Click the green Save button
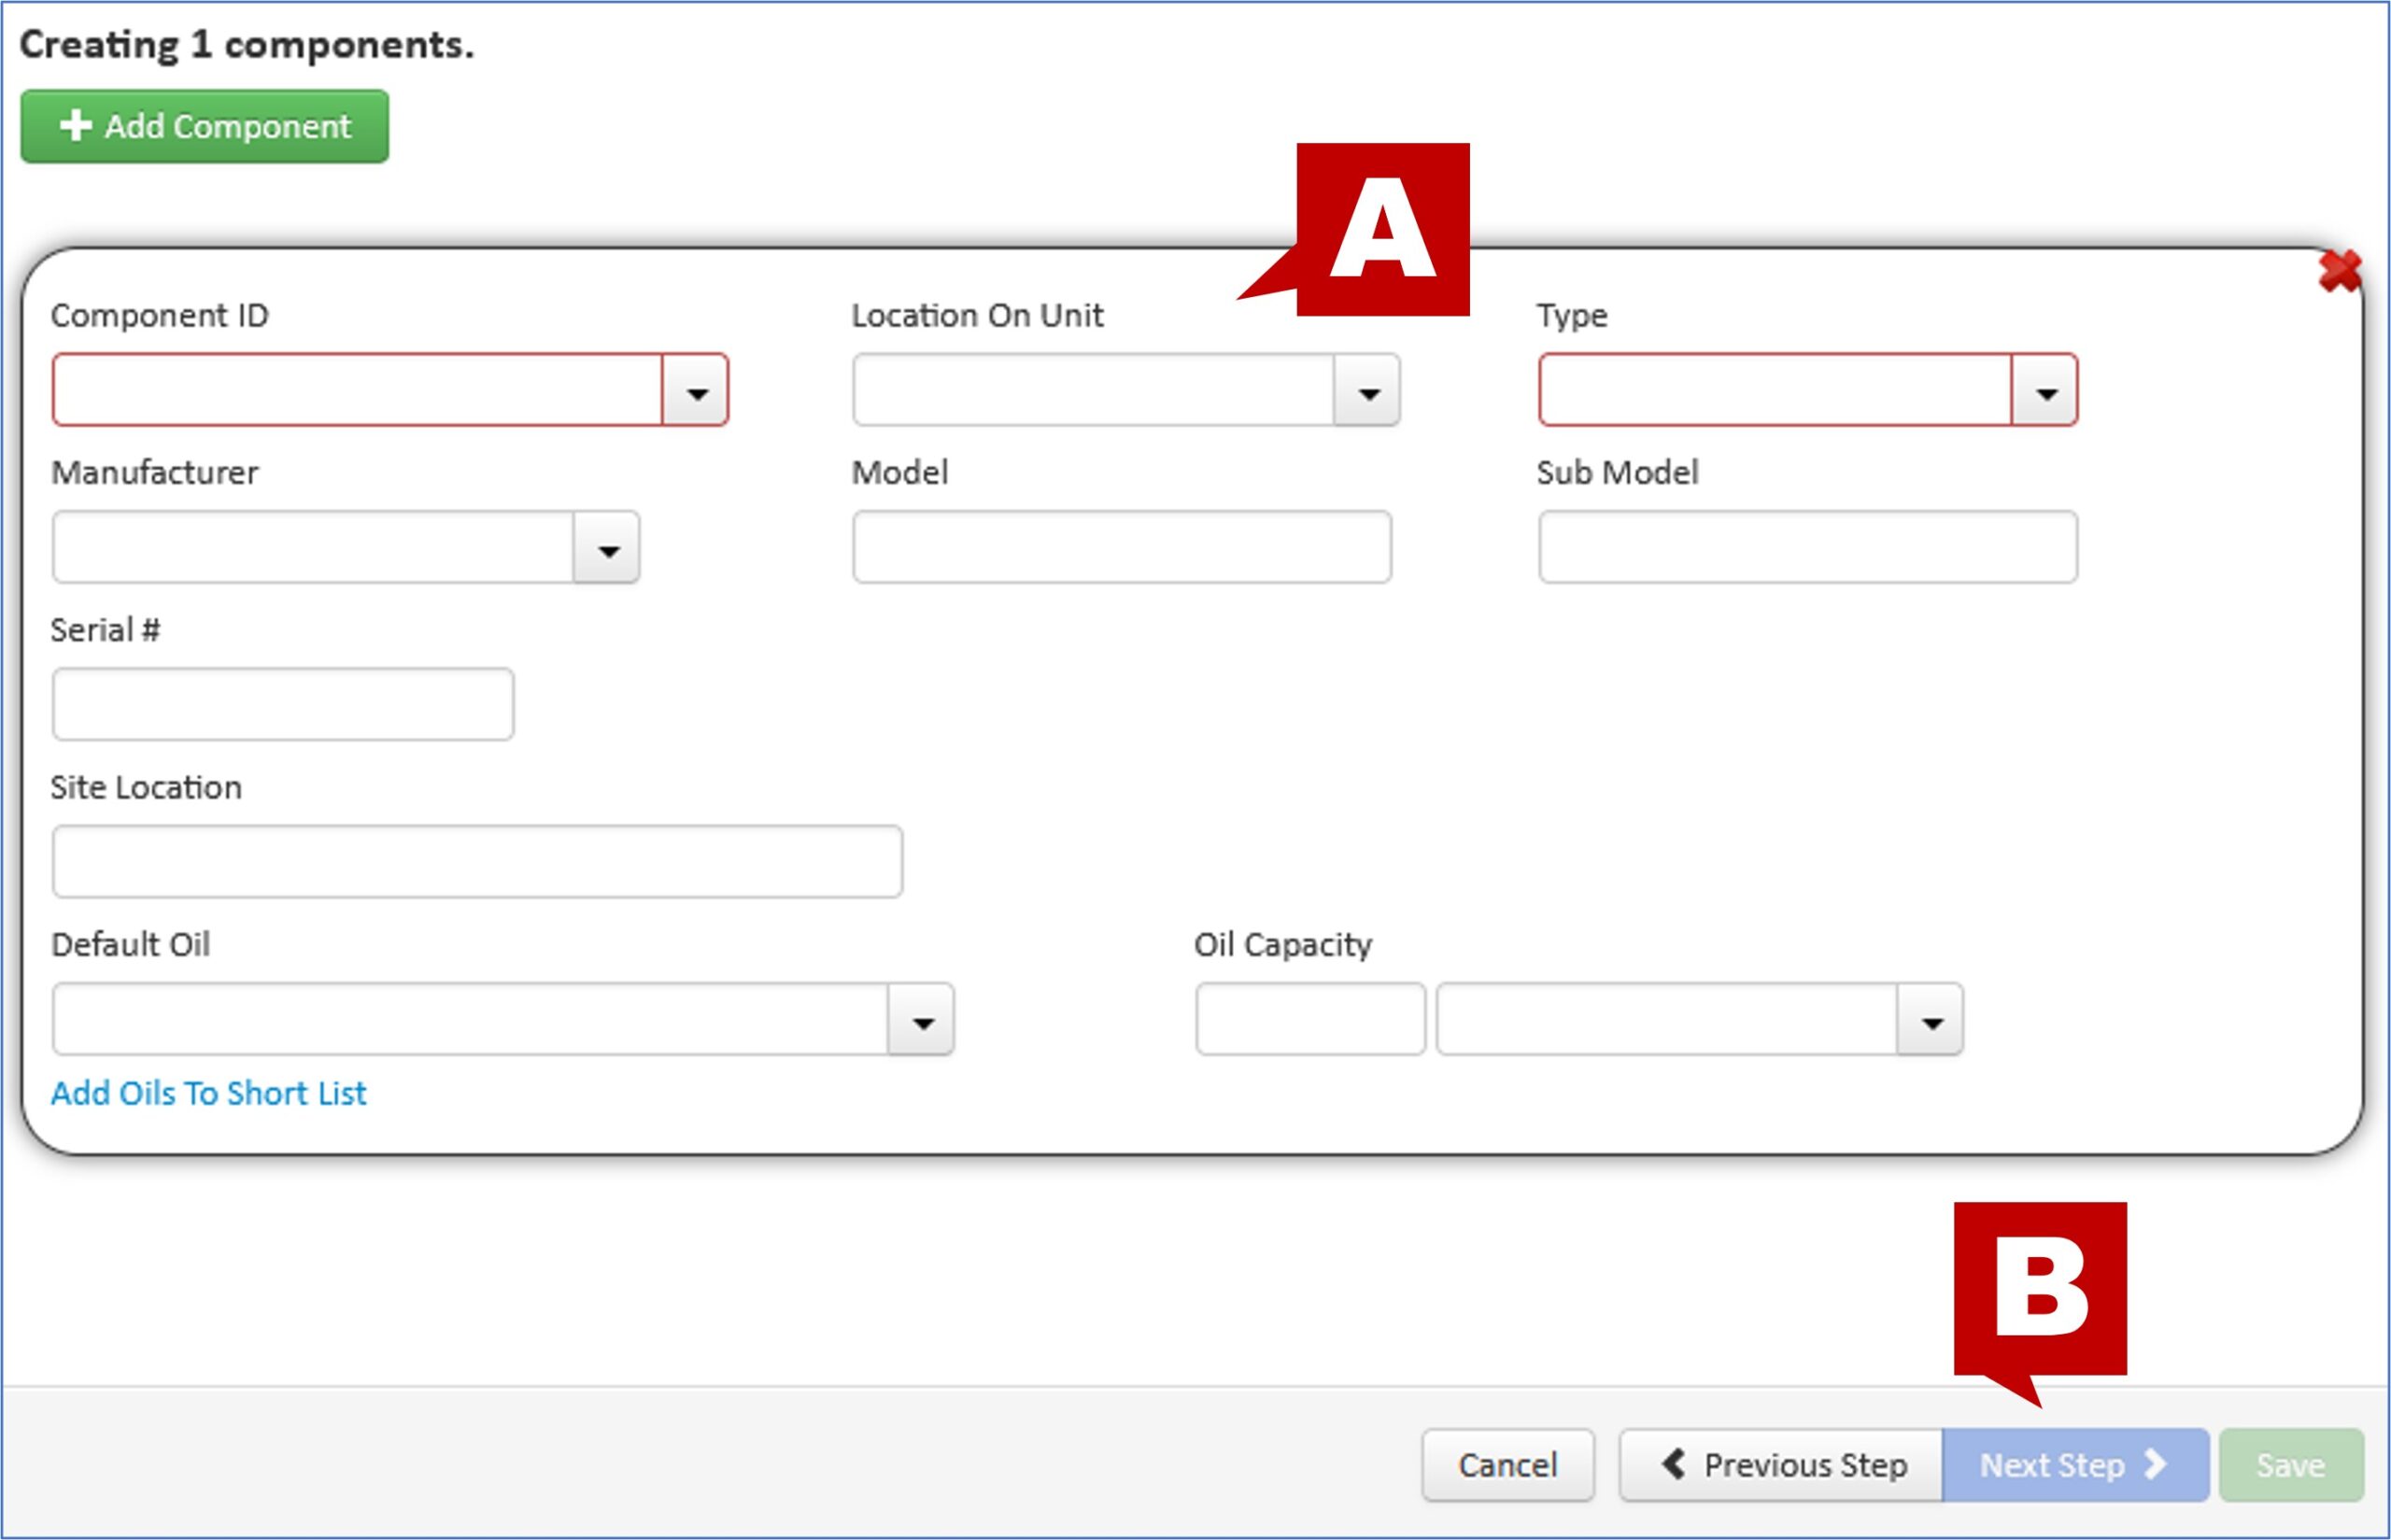 pos(2290,1466)
